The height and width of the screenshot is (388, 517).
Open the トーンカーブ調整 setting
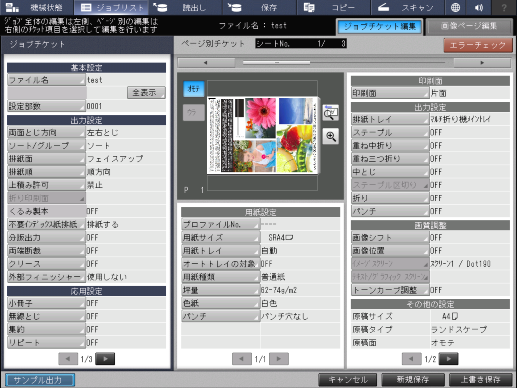click(390, 290)
